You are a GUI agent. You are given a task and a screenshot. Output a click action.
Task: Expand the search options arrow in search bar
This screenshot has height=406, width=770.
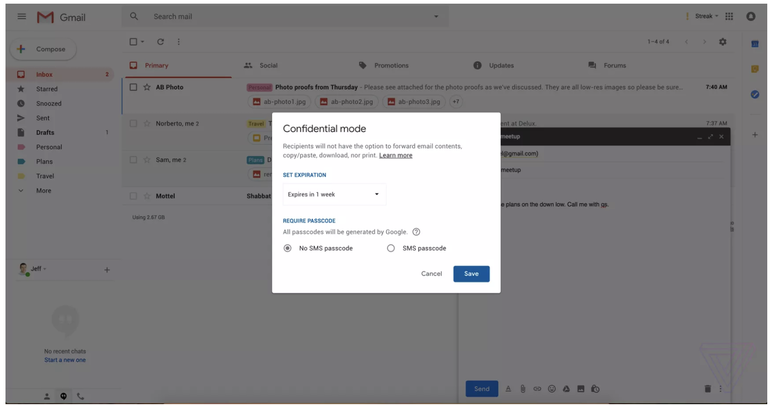[x=436, y=17]
